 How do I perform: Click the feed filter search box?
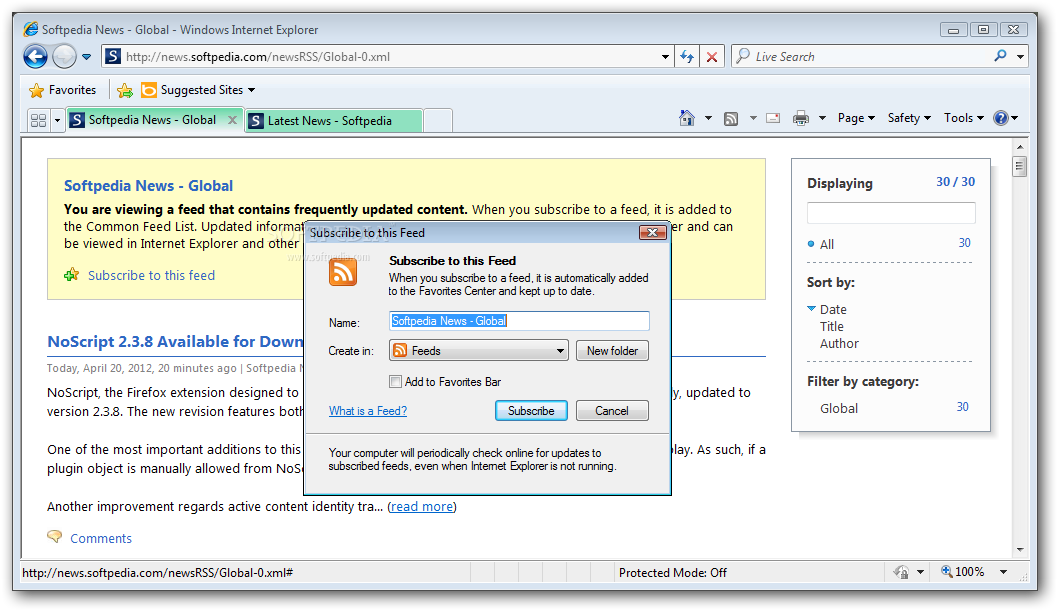(x=891, y=213)
